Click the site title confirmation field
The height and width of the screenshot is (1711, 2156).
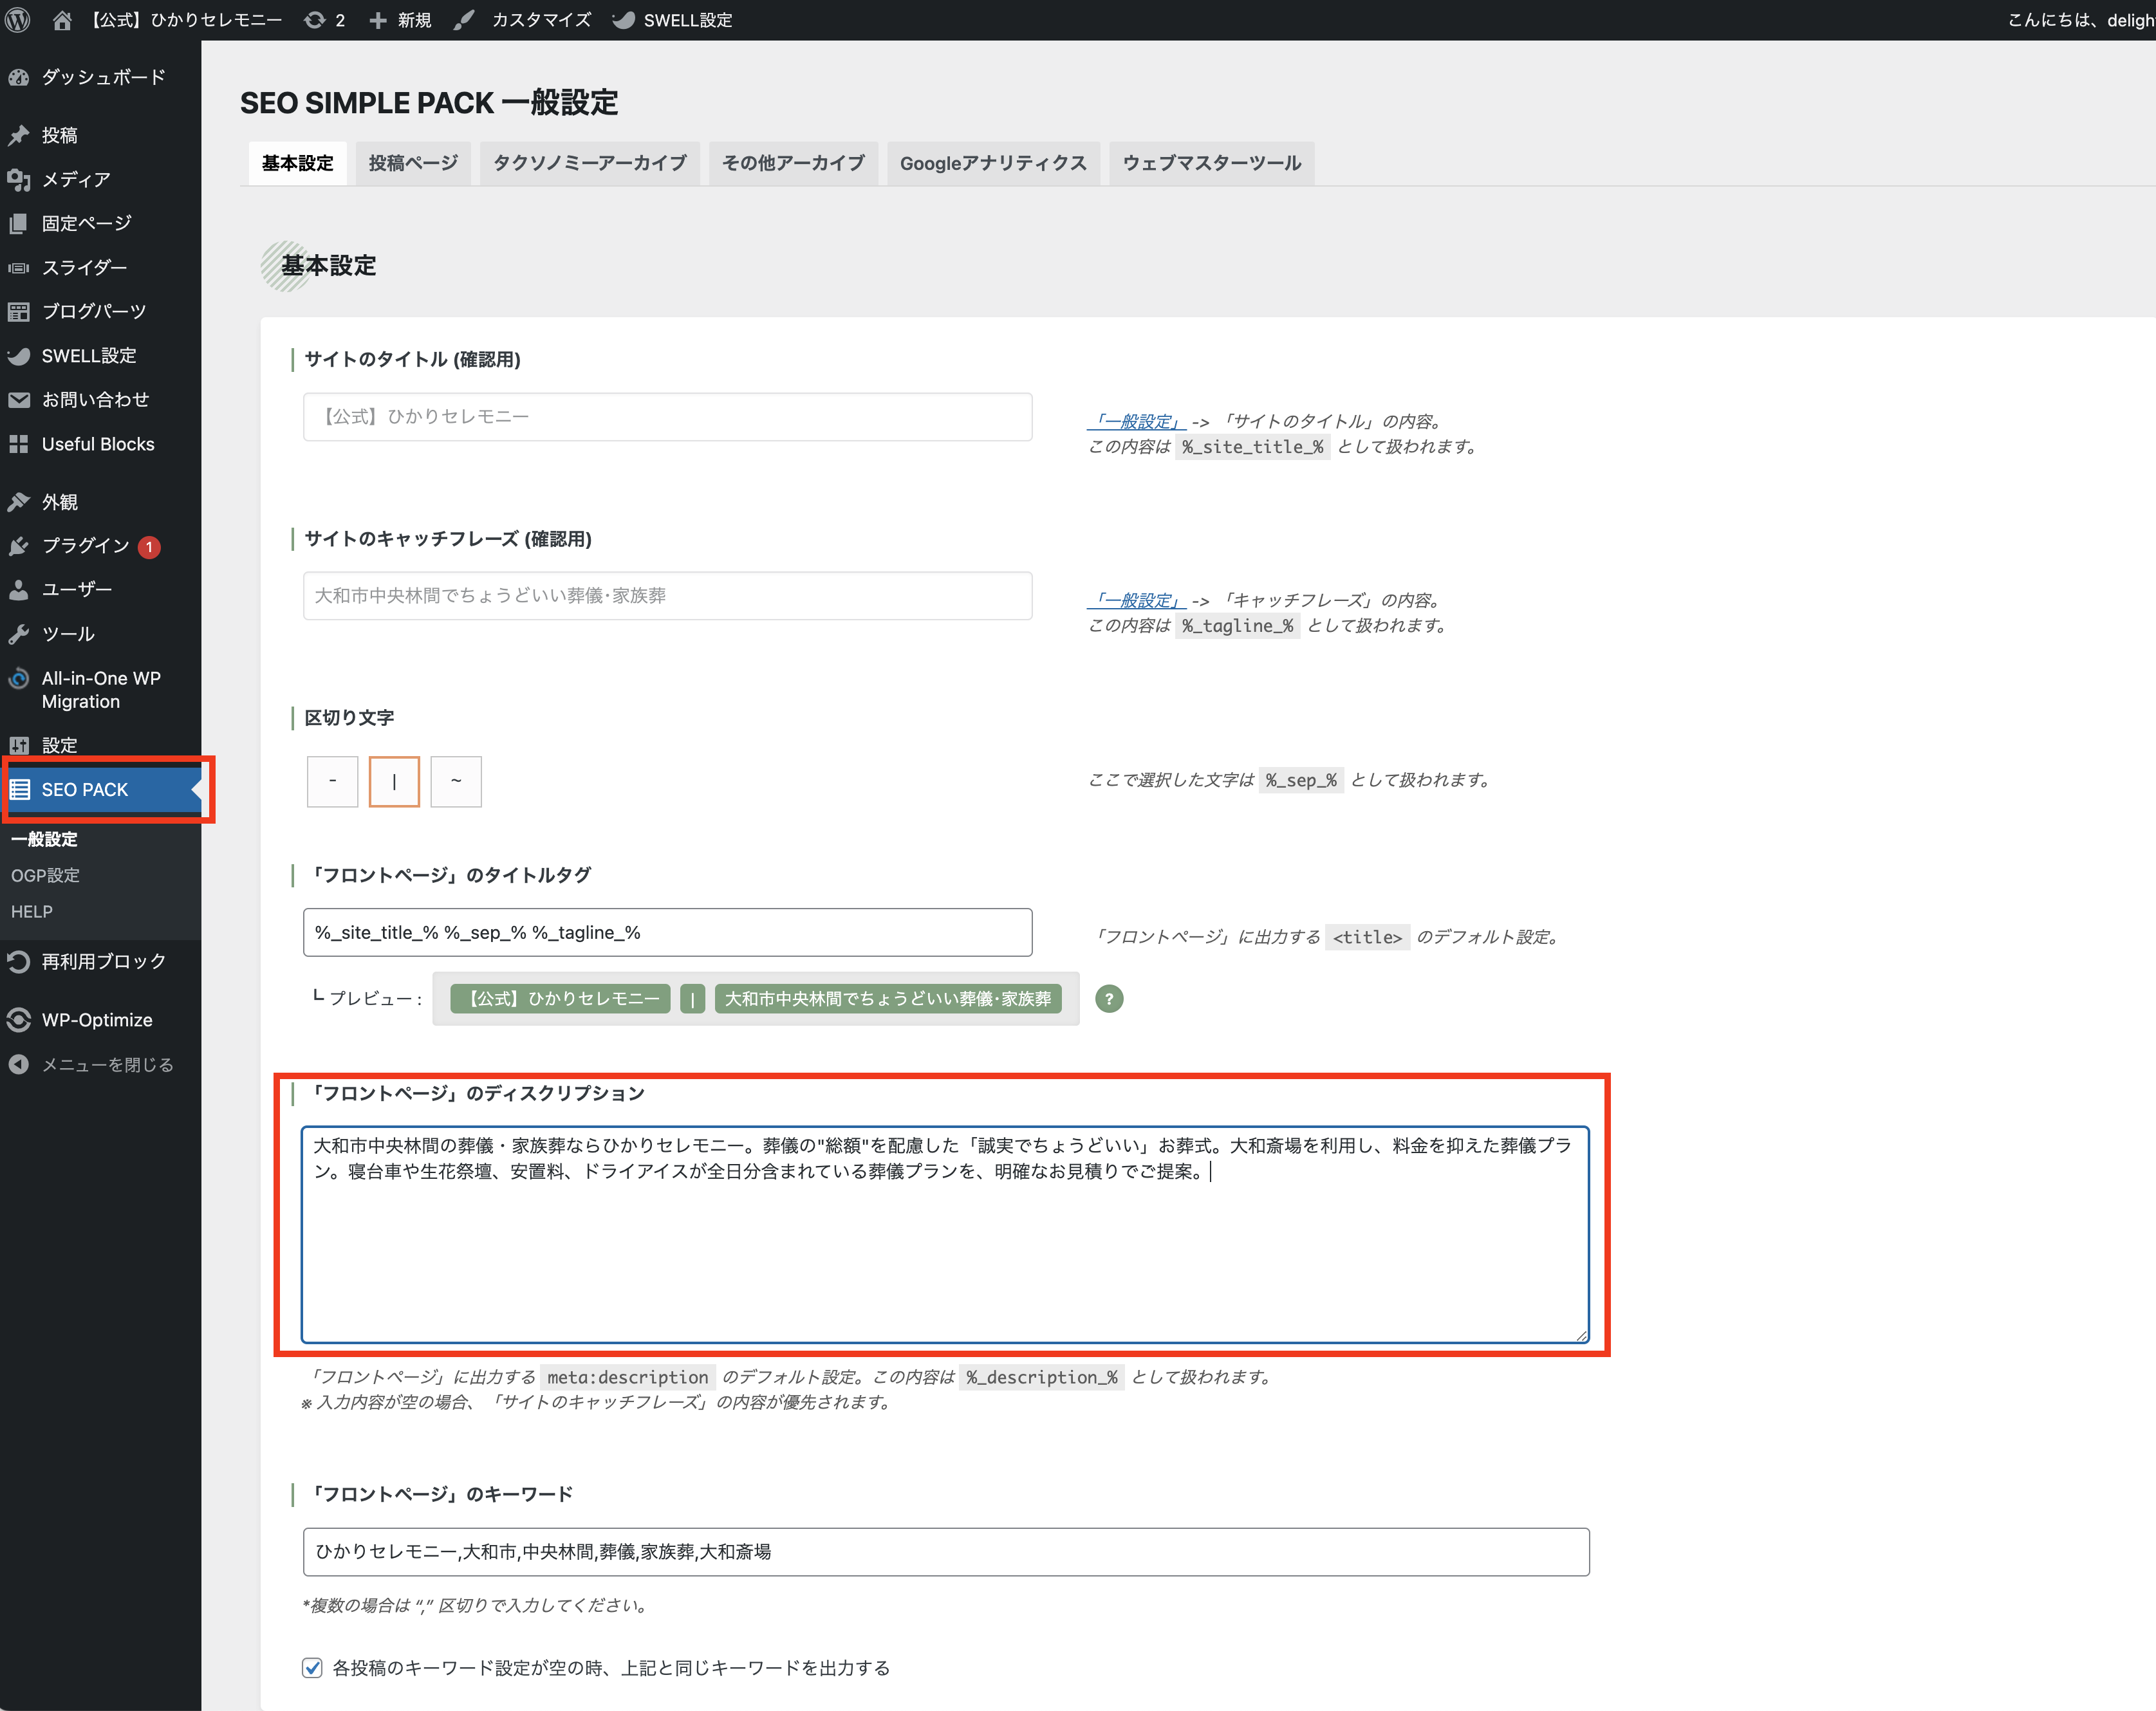[667, 416]
